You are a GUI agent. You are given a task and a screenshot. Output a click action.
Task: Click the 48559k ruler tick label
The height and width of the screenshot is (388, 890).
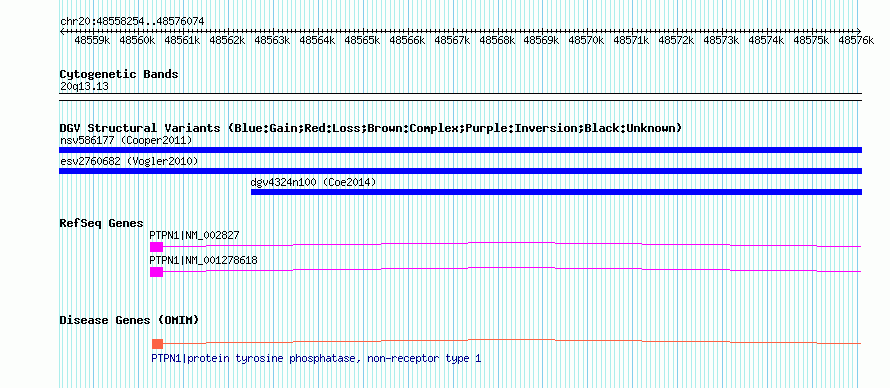pos(92,41)
